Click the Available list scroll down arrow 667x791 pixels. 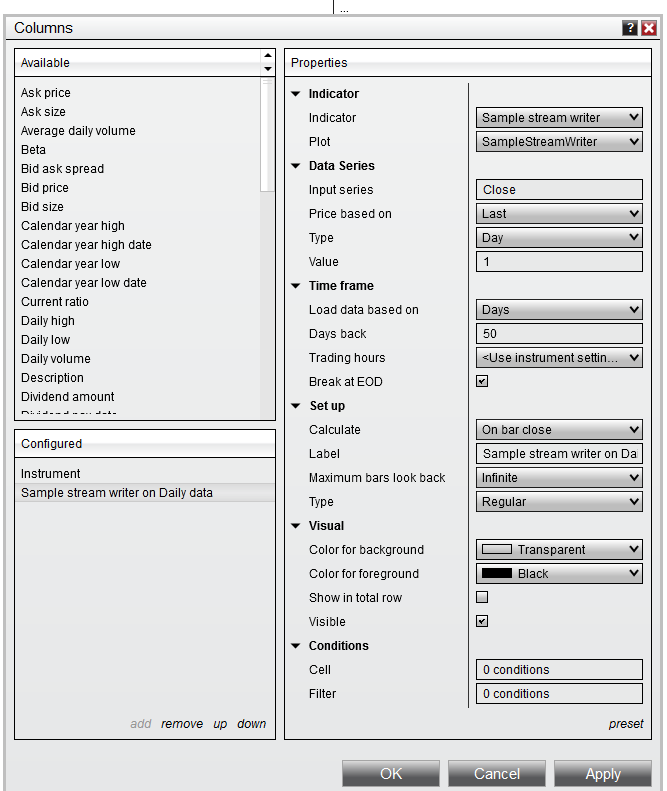268,69
